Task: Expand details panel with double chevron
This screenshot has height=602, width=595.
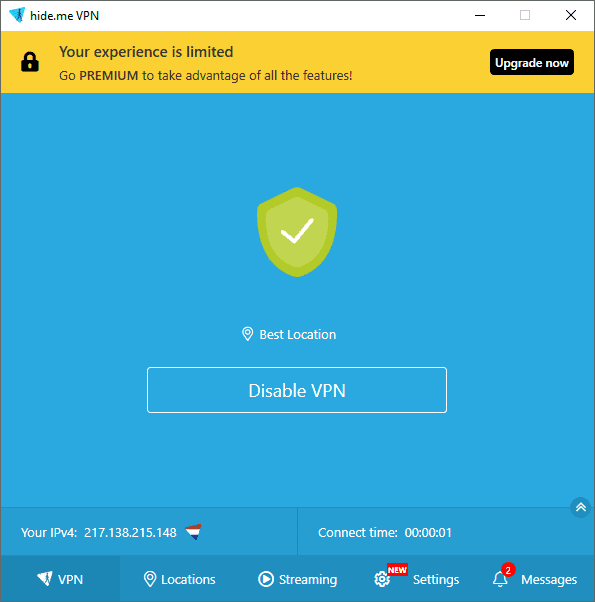Action: [x=580, y=508]
